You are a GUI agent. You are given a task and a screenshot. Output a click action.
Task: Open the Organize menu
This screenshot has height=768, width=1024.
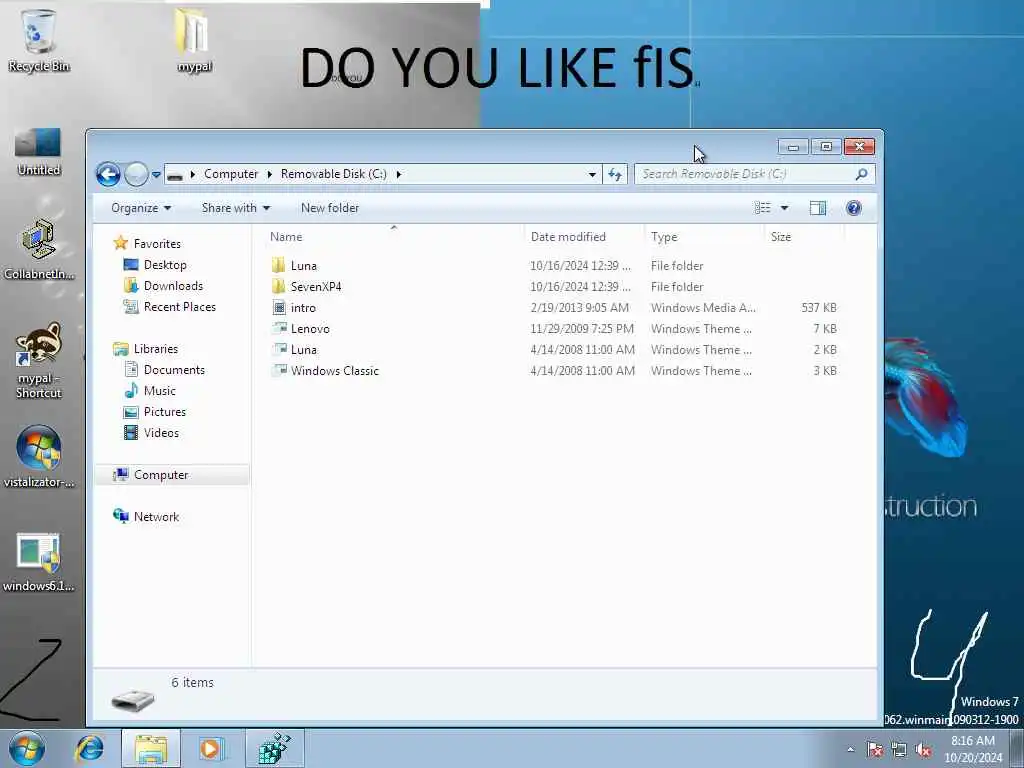pyautogui.click(x=141, y=208)
